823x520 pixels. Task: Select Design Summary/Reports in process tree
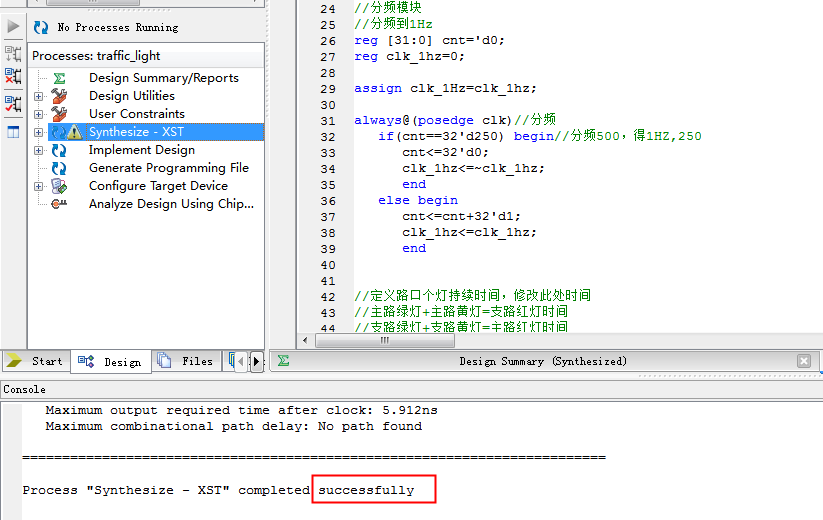pos(164,78)
